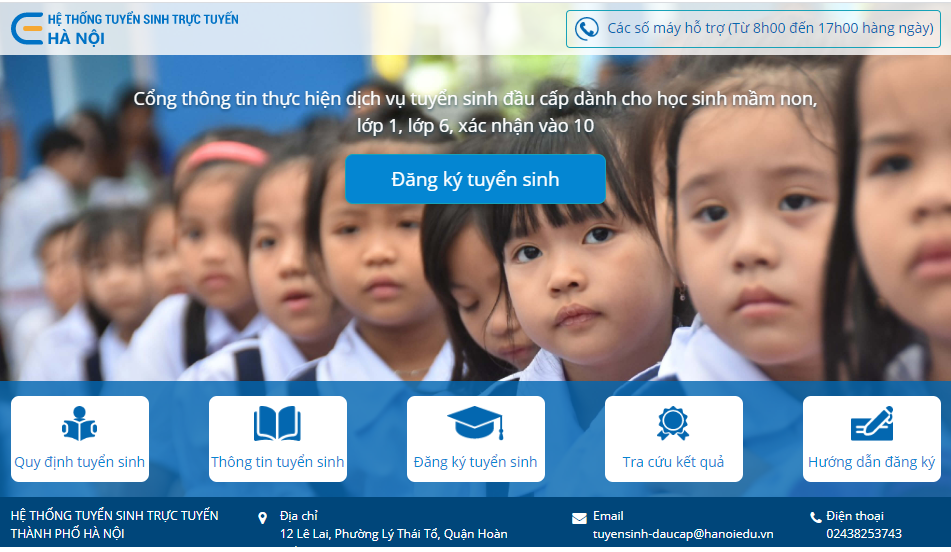This screenshot has height=552, width=951.
Task: Click the envelope email icon in footer
Action: click(x=579, y=518)
